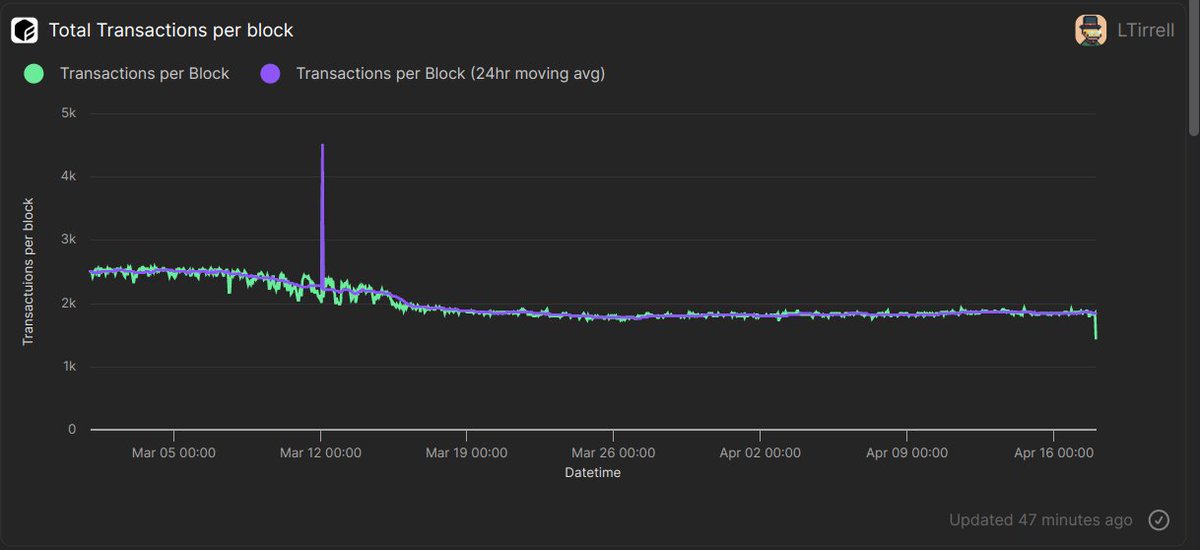
Task: Click the 4k y-axis tick label
Action: (x=69, y=176)
